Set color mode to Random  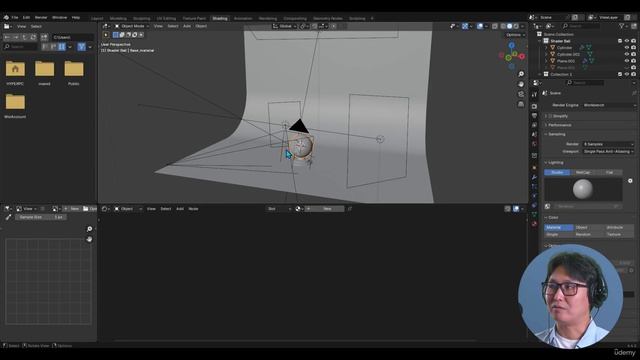589,235
